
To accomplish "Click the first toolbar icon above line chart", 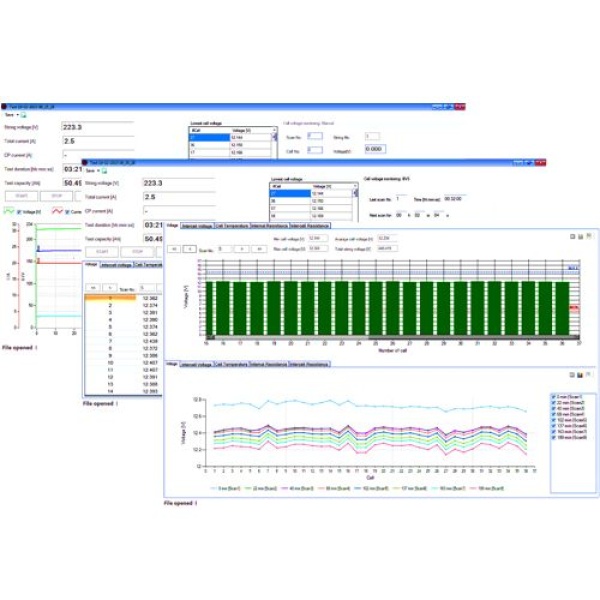I will [x=572, y=373].
